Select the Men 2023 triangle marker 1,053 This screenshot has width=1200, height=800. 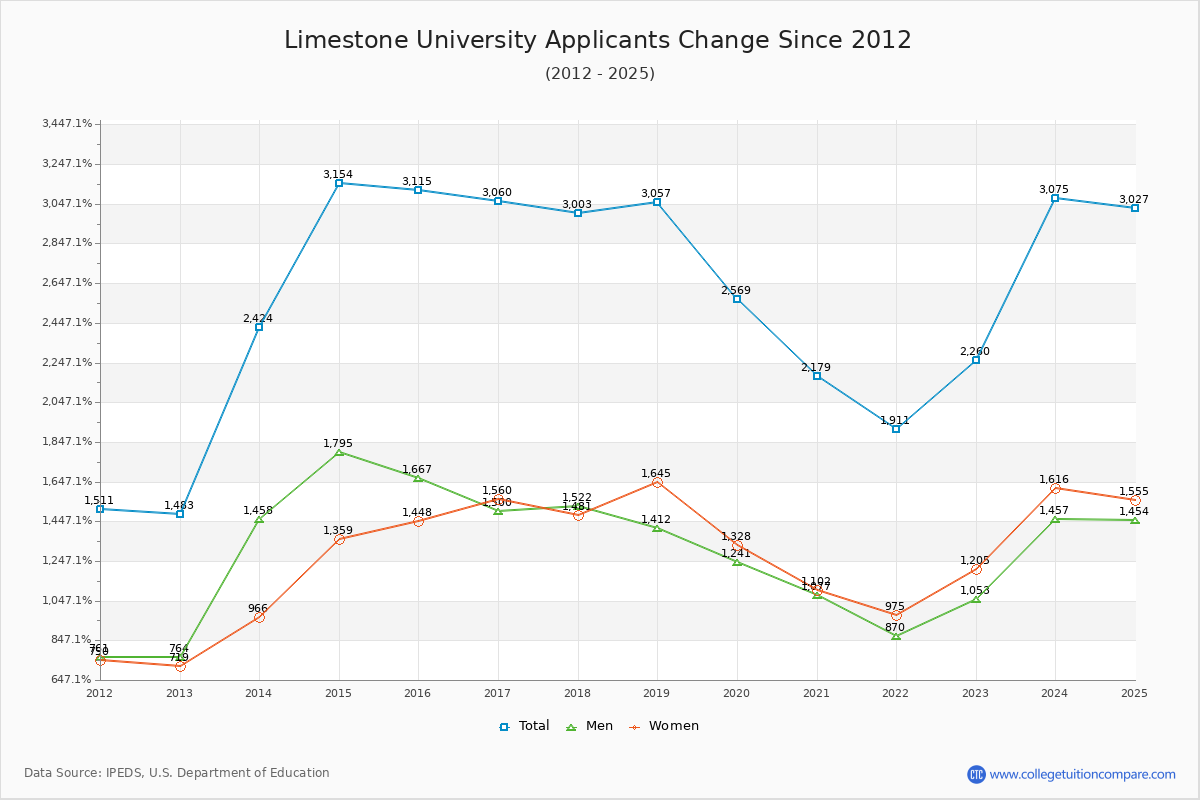click(976, 599)
